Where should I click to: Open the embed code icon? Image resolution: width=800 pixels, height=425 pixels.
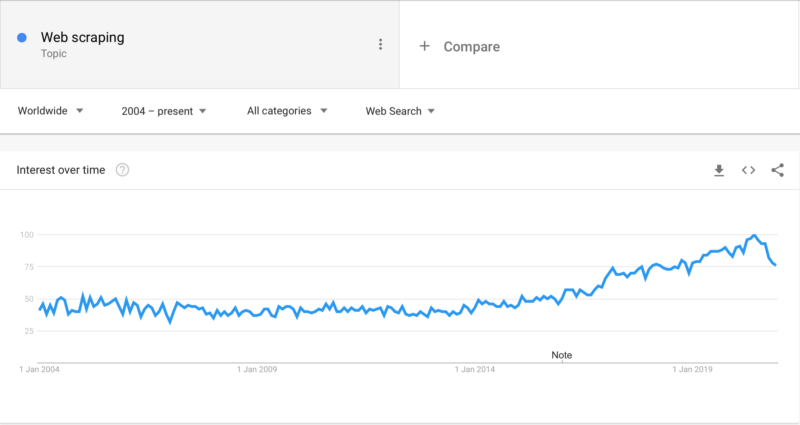tap(748, 170)
